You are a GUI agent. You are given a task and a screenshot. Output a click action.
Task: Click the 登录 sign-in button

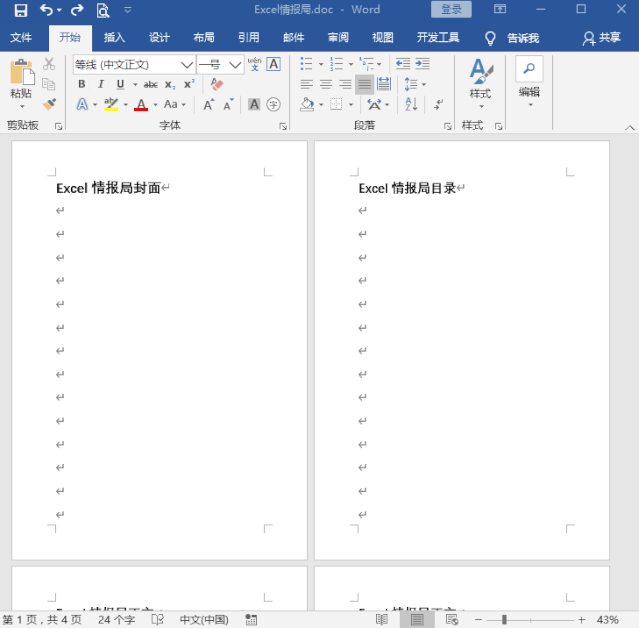pos(451,9)
